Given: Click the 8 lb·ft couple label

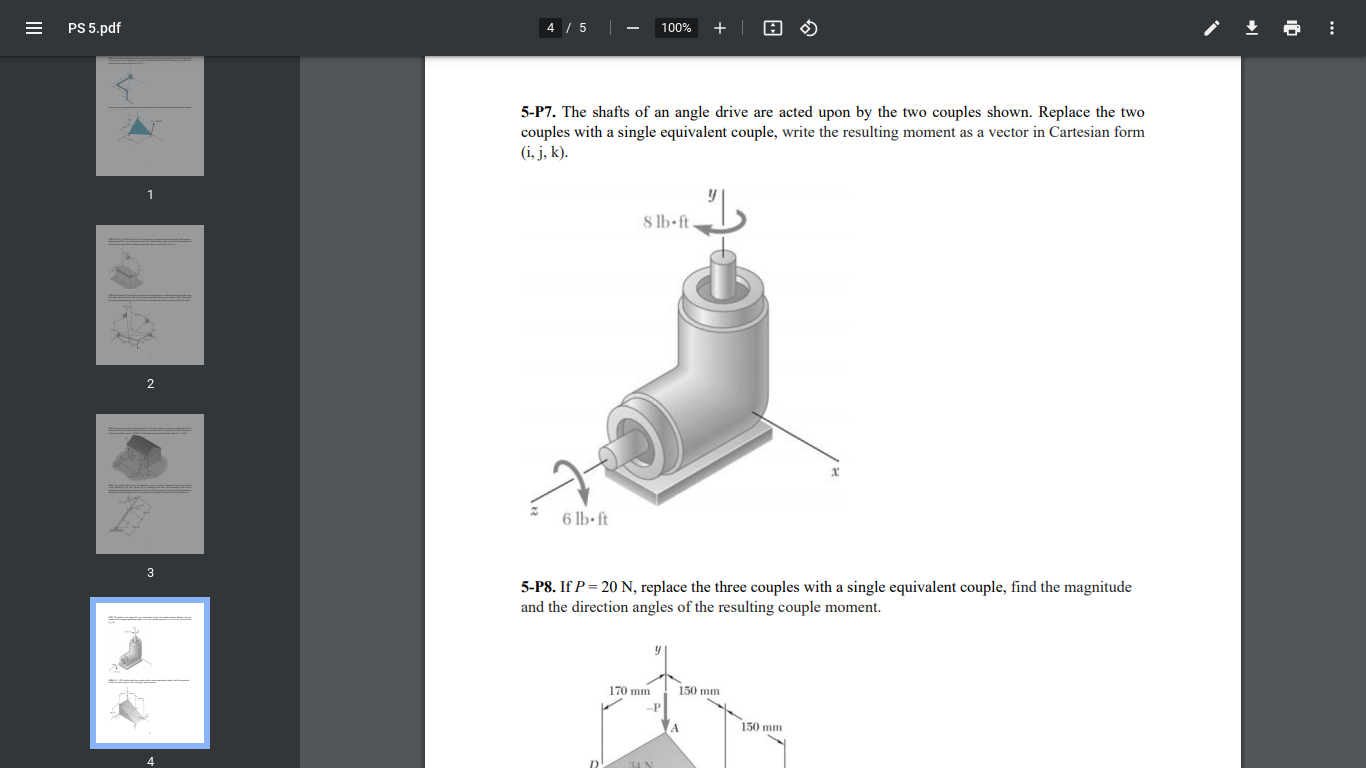Looking at the screenshot, I should [x=667, y=222].
